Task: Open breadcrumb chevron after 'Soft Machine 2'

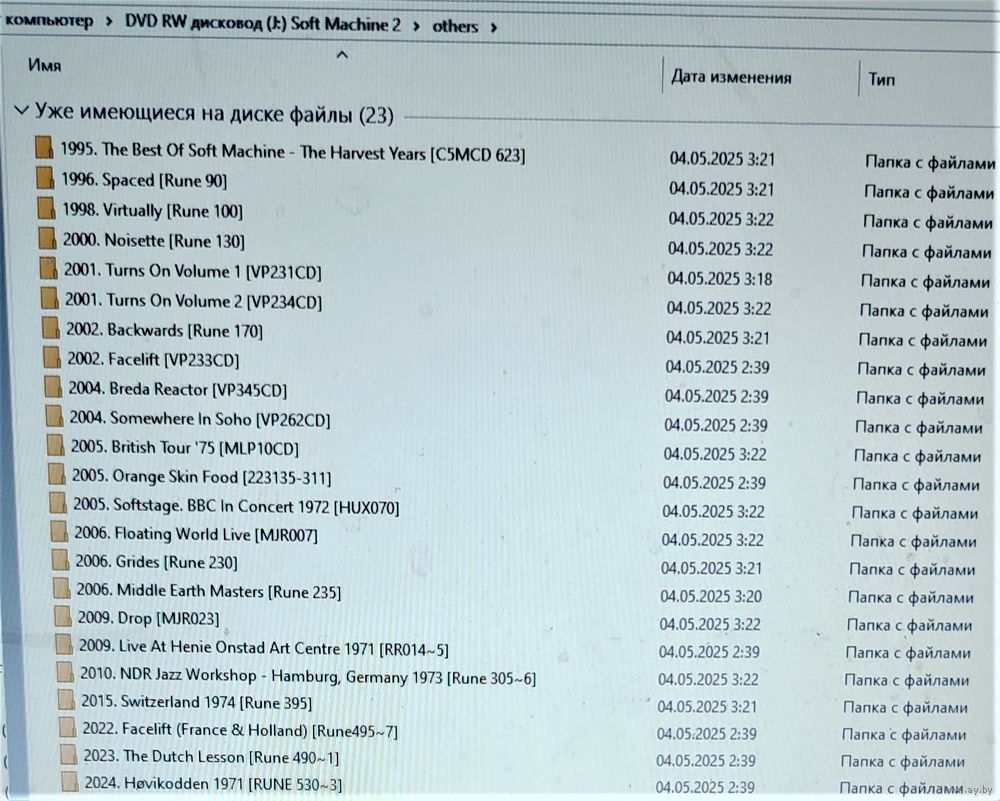Action: pyautogui.click(x=416, y=26)
